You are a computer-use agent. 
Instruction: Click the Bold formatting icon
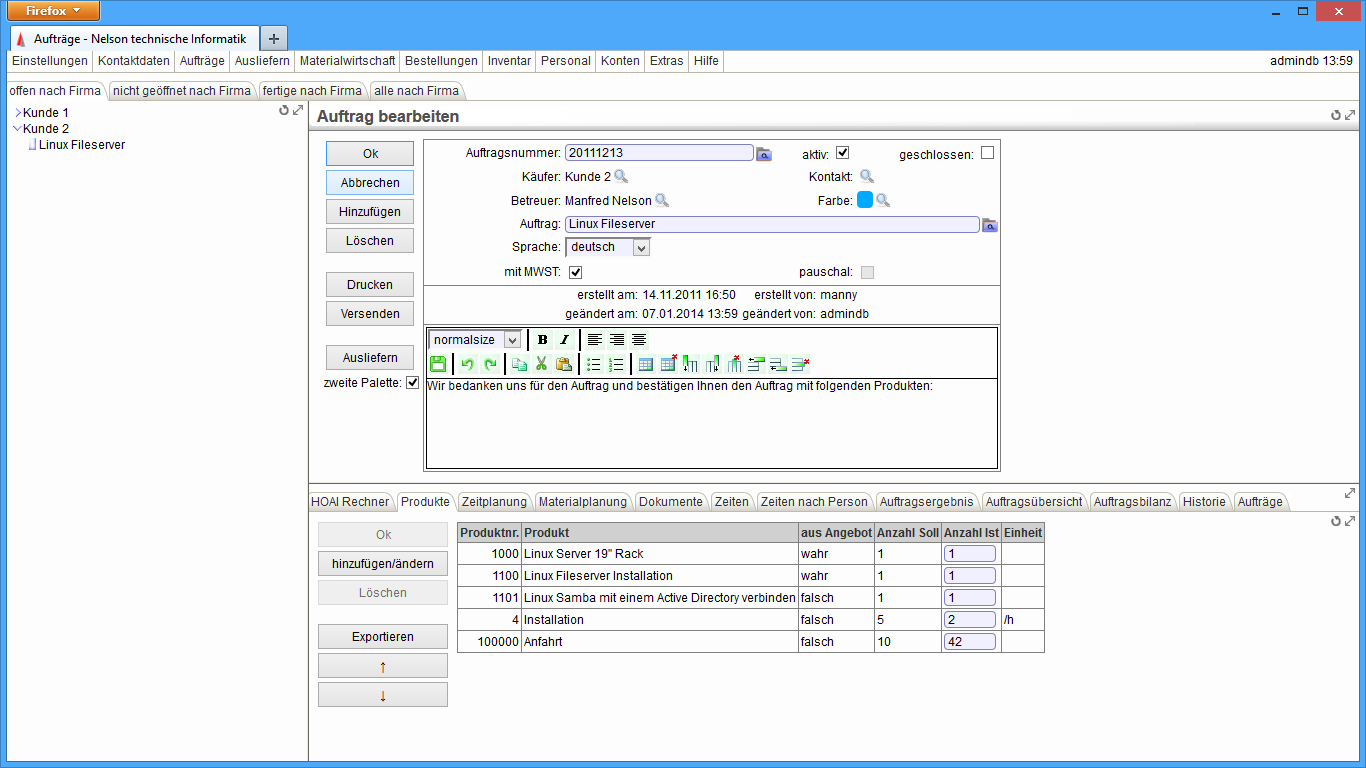click(542, 340)
